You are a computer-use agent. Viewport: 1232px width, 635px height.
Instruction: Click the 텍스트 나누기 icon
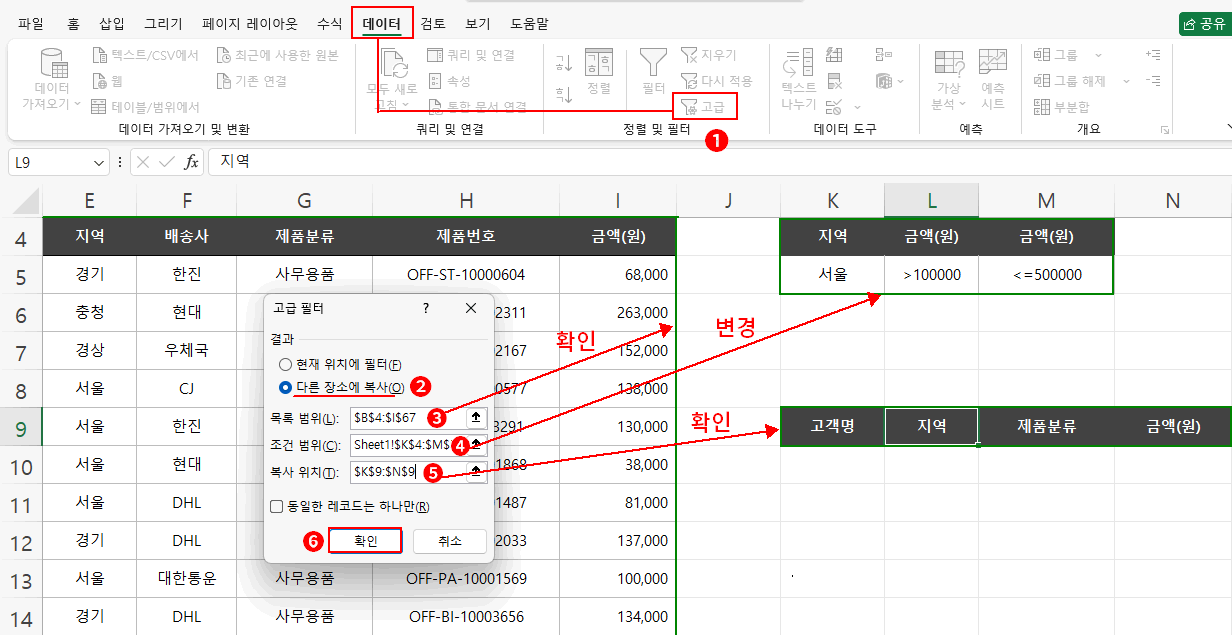(799, 63)
